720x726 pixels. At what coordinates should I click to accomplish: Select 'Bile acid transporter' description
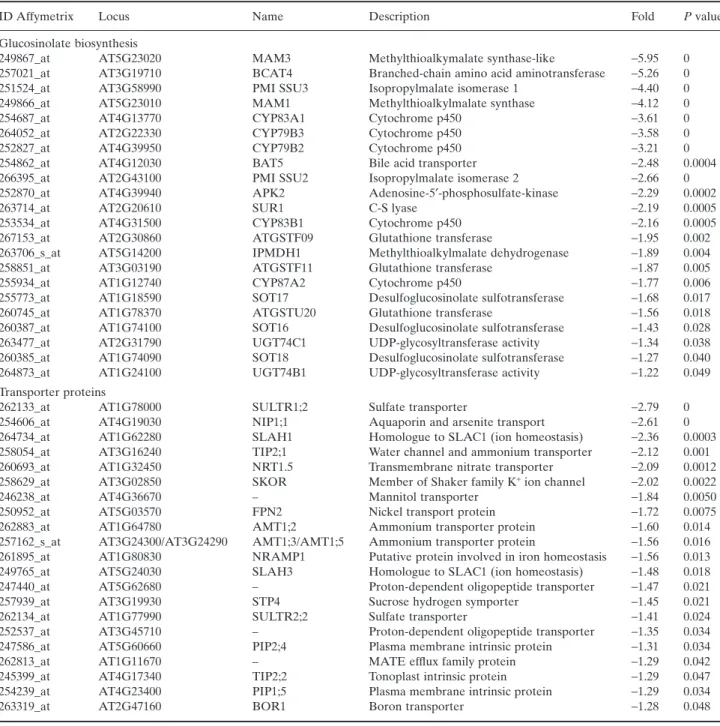(x=423, y=163)
